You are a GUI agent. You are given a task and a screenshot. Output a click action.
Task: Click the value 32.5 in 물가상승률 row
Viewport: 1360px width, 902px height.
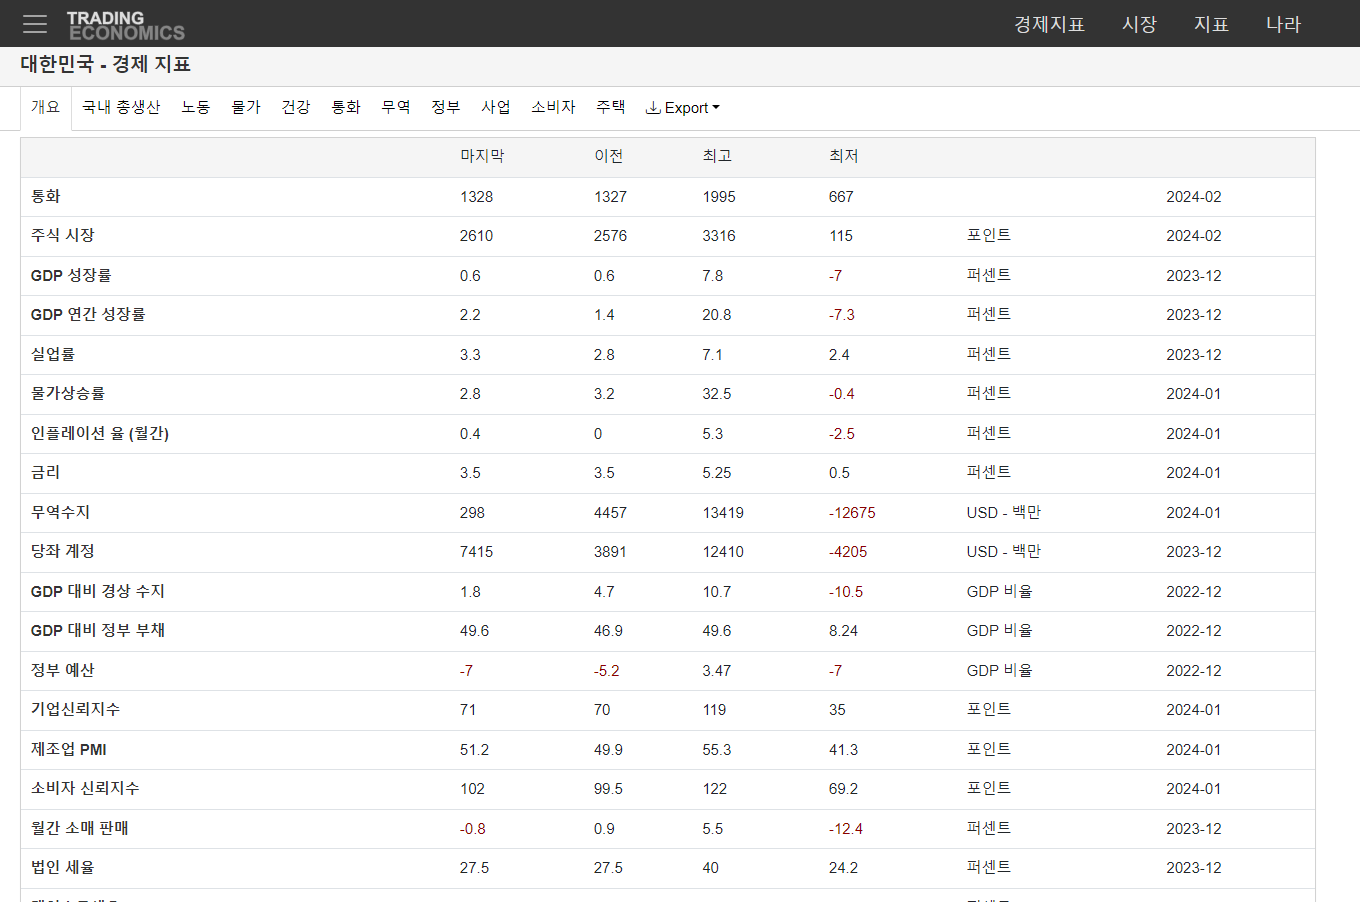[x=717, y=394]
